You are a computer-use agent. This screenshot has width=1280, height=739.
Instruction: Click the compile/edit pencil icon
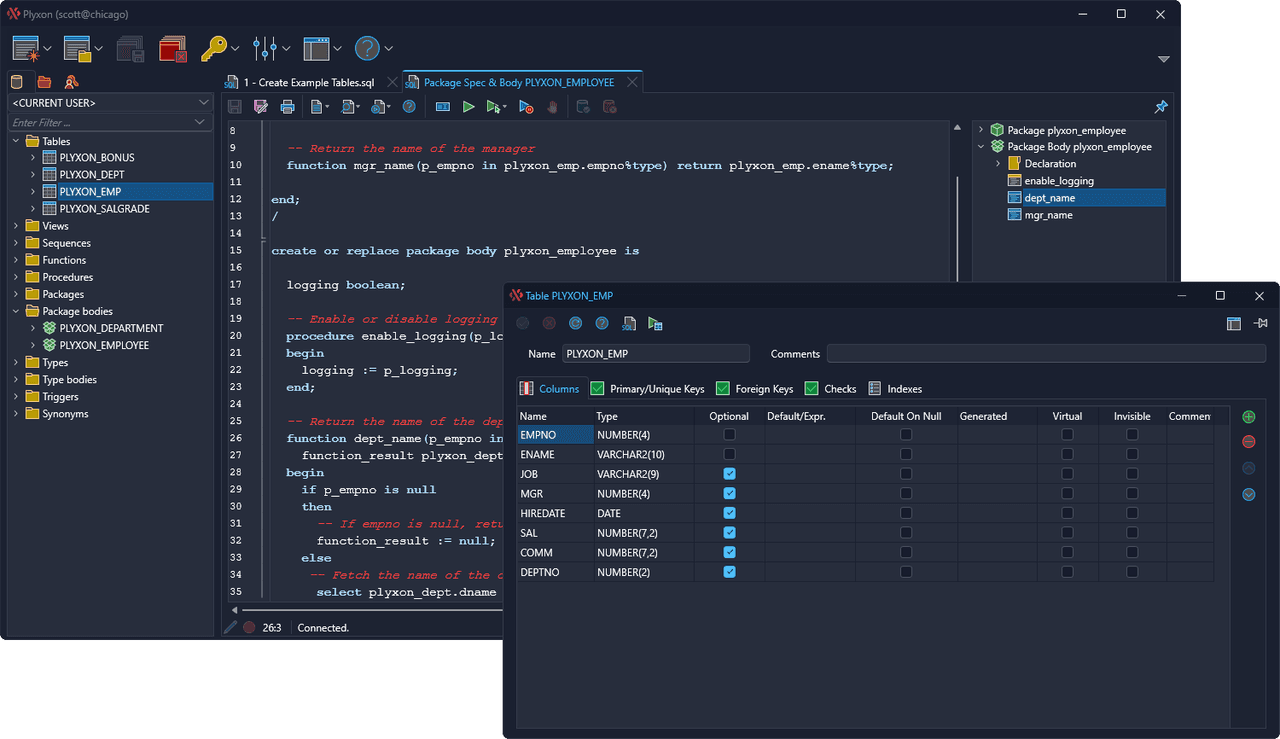261,107
